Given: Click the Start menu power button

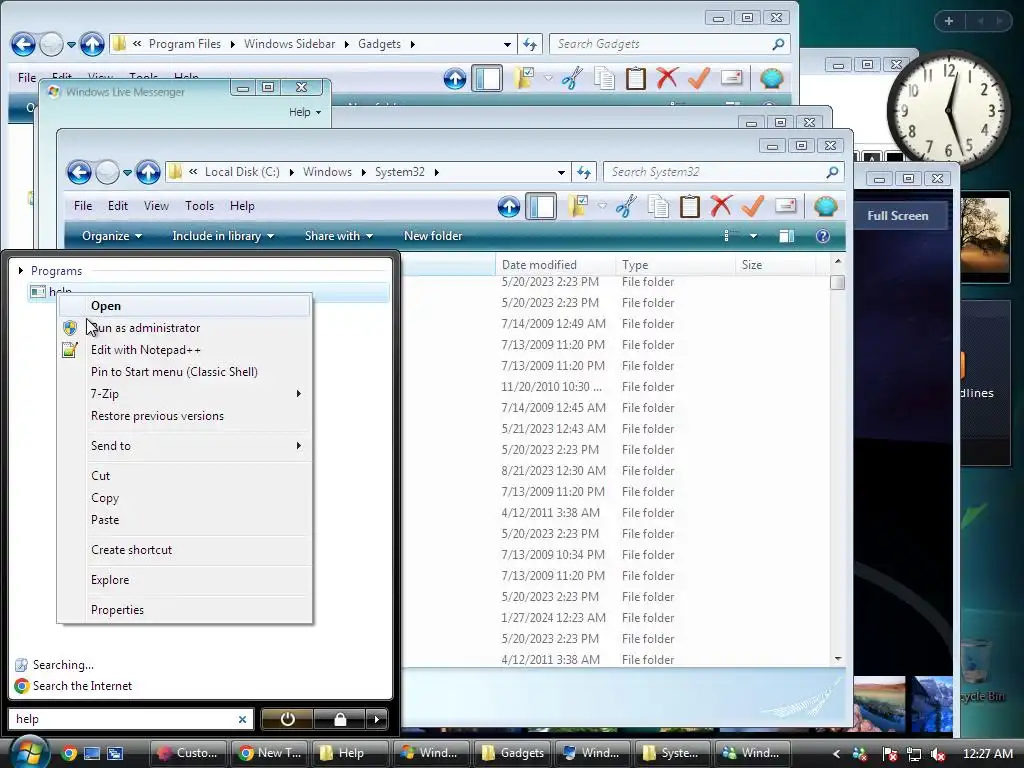Looking at the screenshot, I should point(287,719).
